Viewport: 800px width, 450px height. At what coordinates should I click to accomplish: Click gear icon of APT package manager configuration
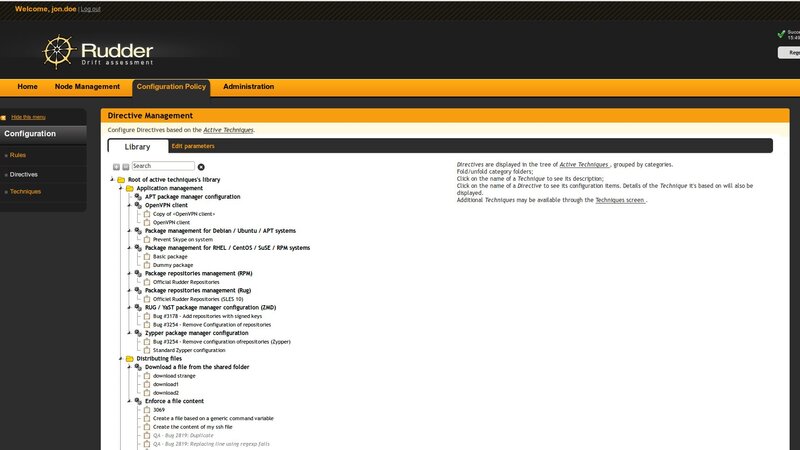point(138,196)
